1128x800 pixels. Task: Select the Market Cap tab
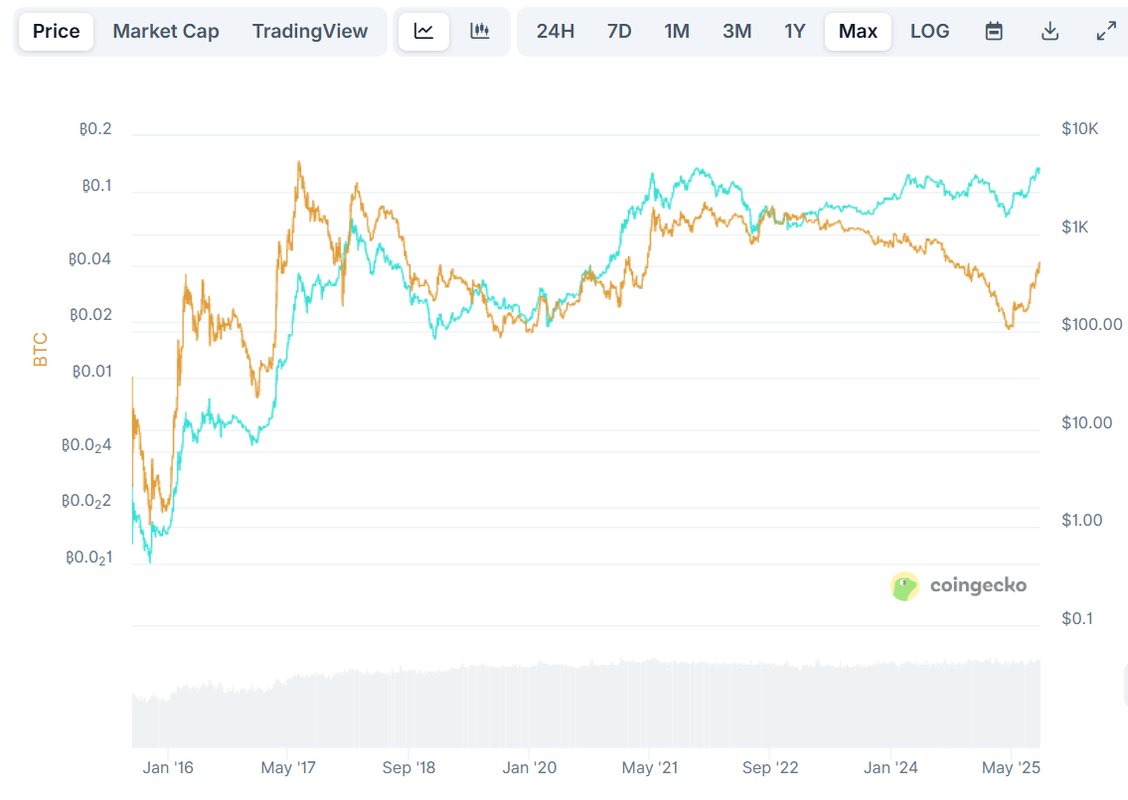pos(165,32)
